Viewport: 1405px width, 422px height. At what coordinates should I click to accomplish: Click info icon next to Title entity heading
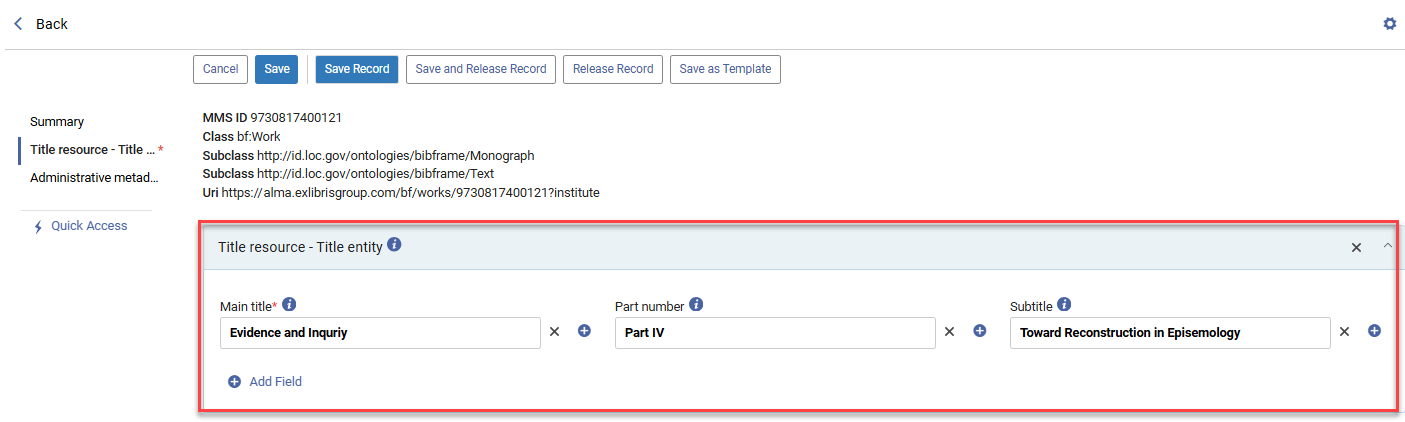click(x=395, y=245)
